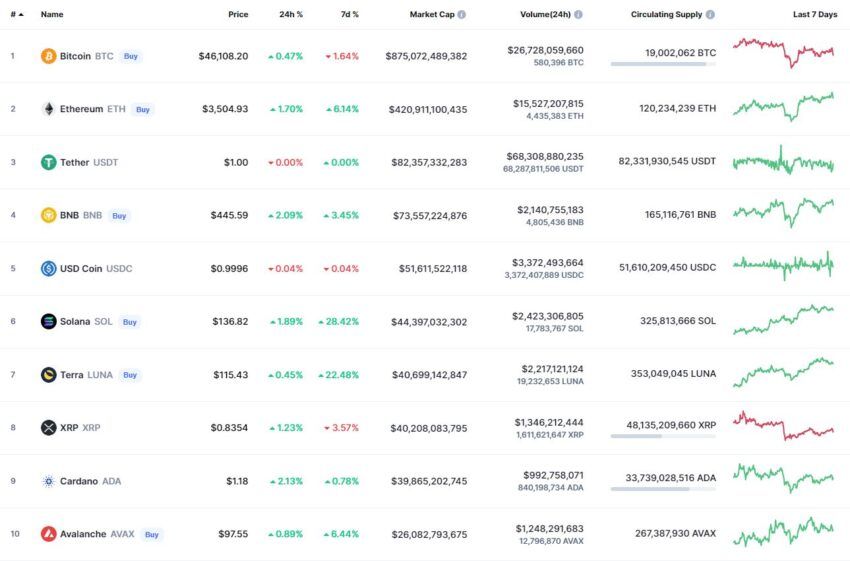This screenshot has width=850, height=561.
Task: Click the Bitcoin coin logo icon
Action: tap(48, 56)
